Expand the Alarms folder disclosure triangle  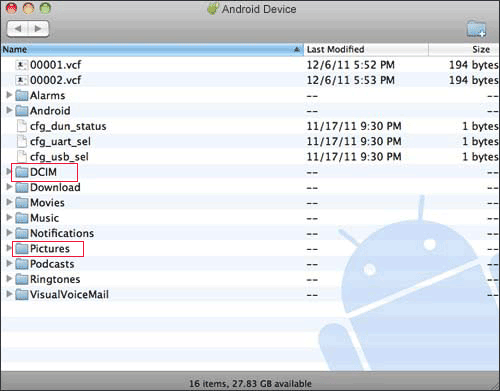(x=9, y=95)
